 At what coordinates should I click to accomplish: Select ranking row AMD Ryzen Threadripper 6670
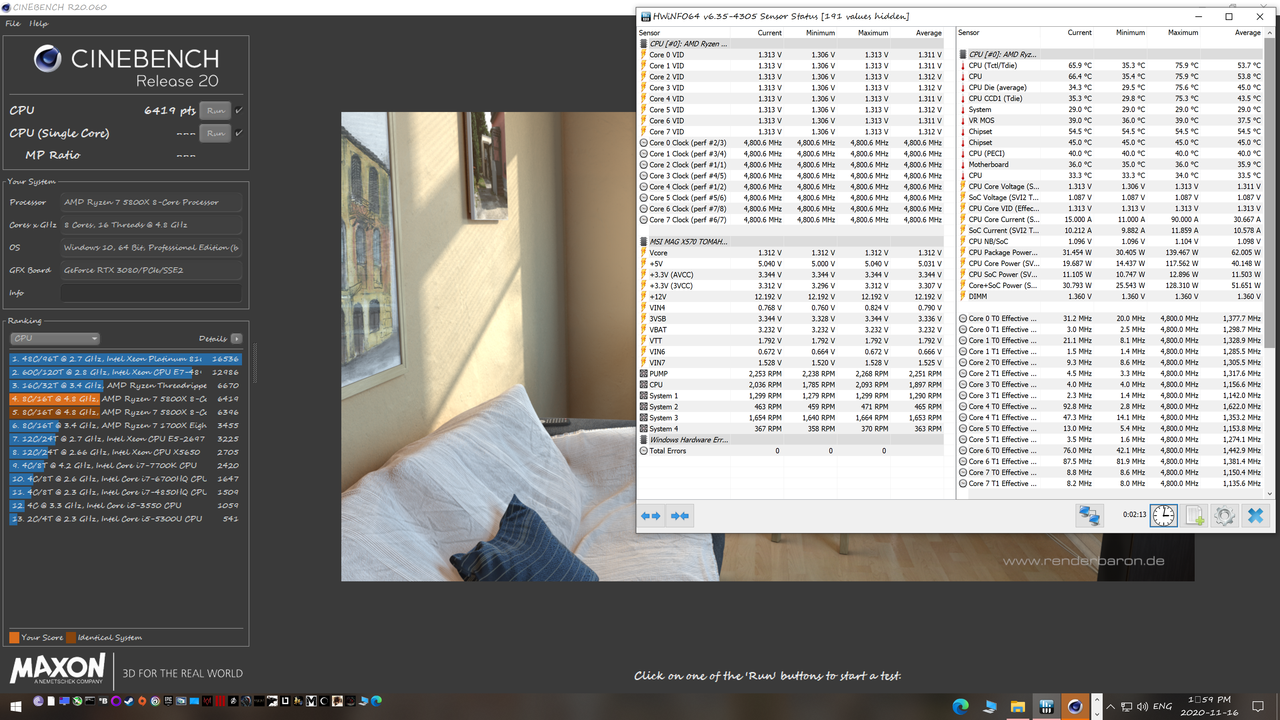click(x=126, y=385)
